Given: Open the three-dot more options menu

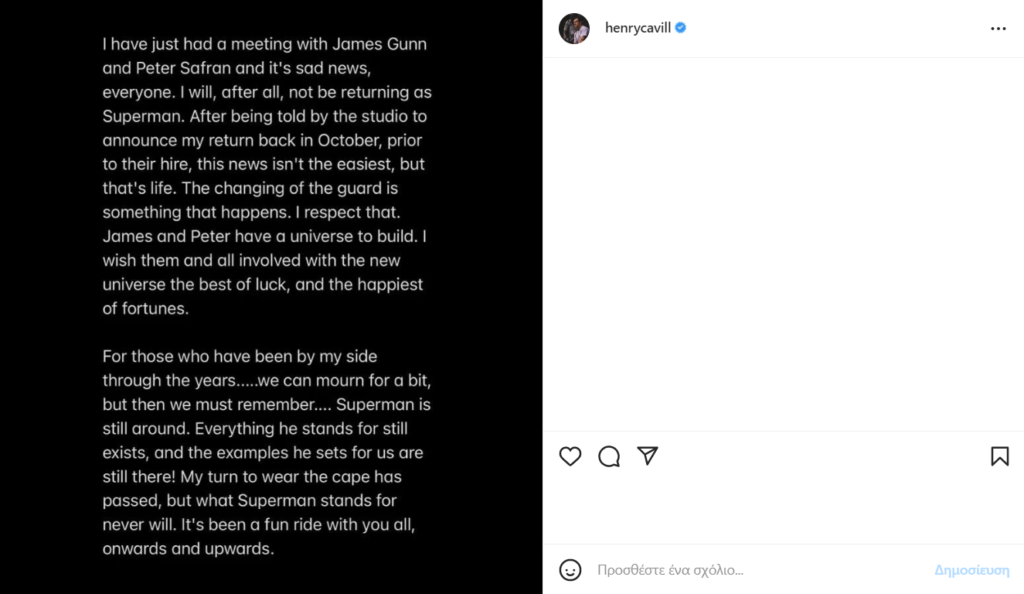Looking at the screenshot, I should pos(998,29).
